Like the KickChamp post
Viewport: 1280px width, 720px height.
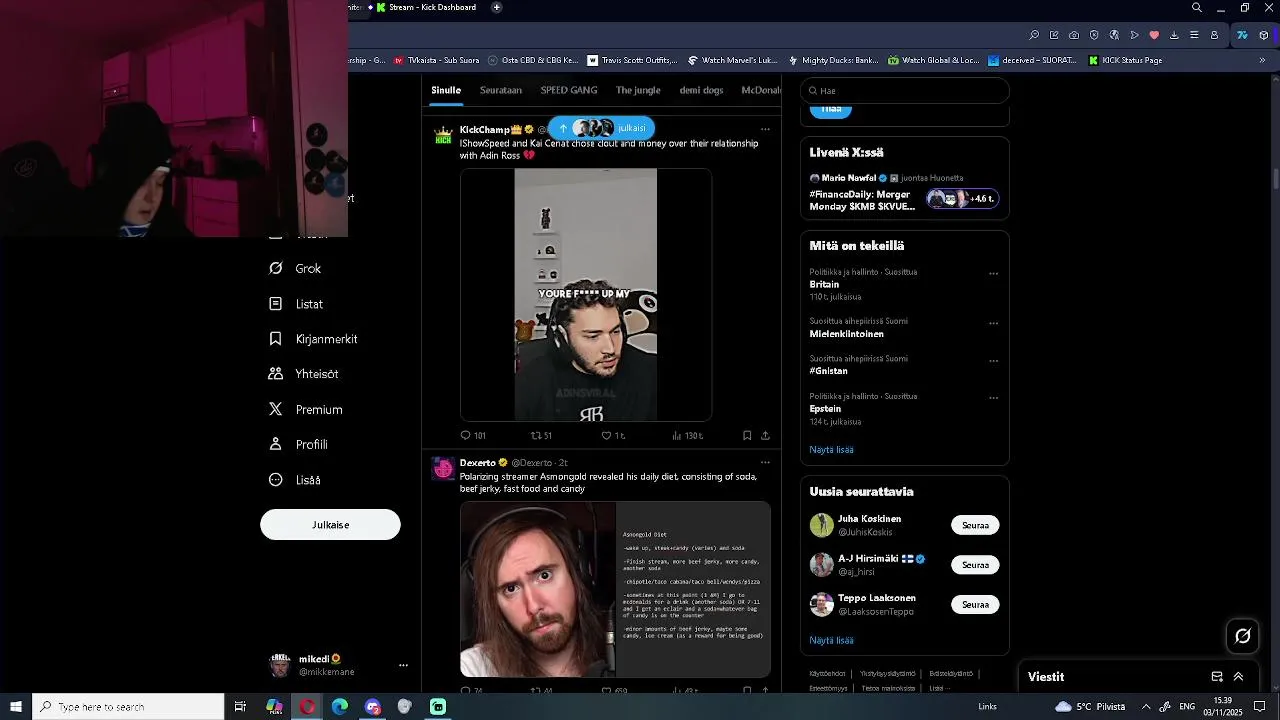click(x=612, y=436)
